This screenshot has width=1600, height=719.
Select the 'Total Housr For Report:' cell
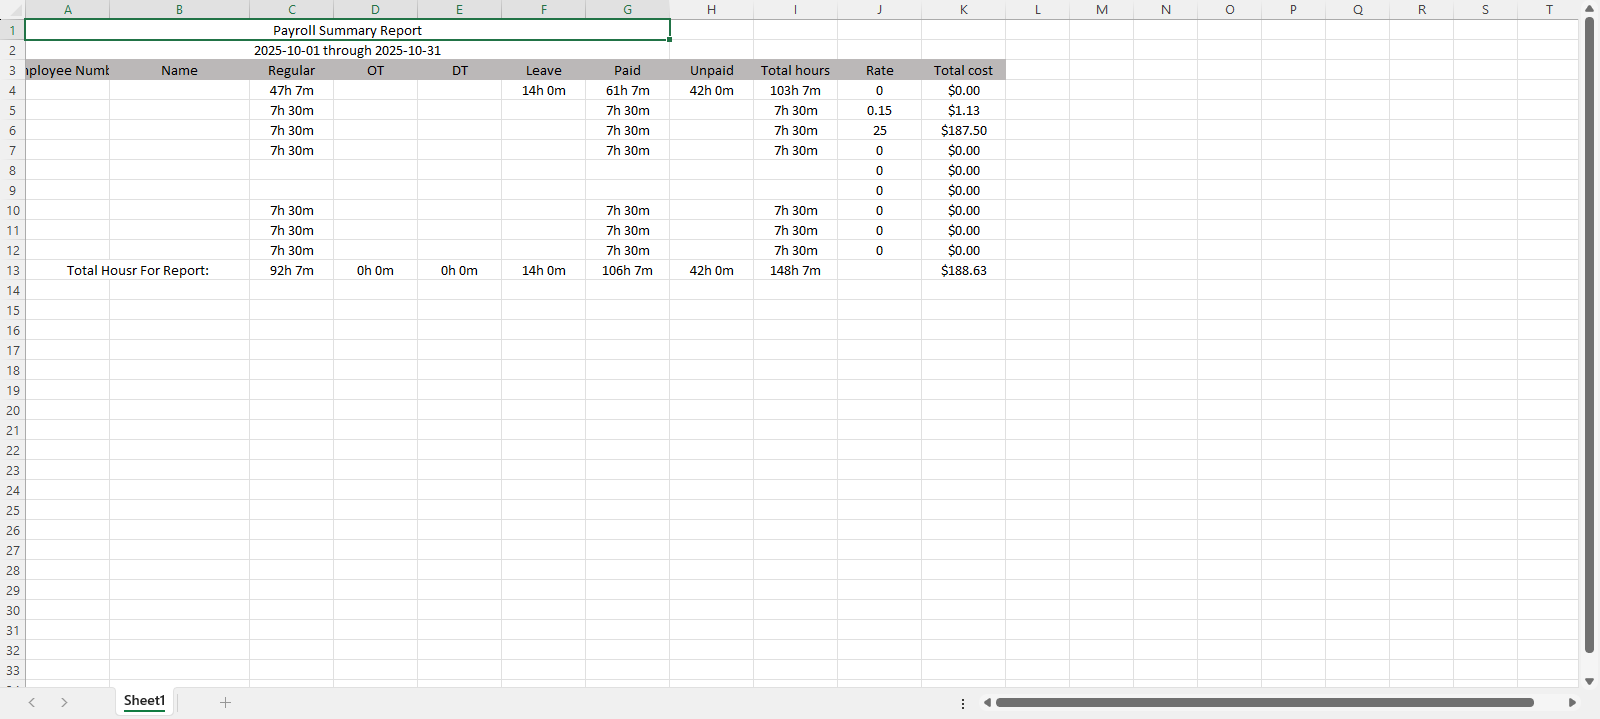[138, 271]
